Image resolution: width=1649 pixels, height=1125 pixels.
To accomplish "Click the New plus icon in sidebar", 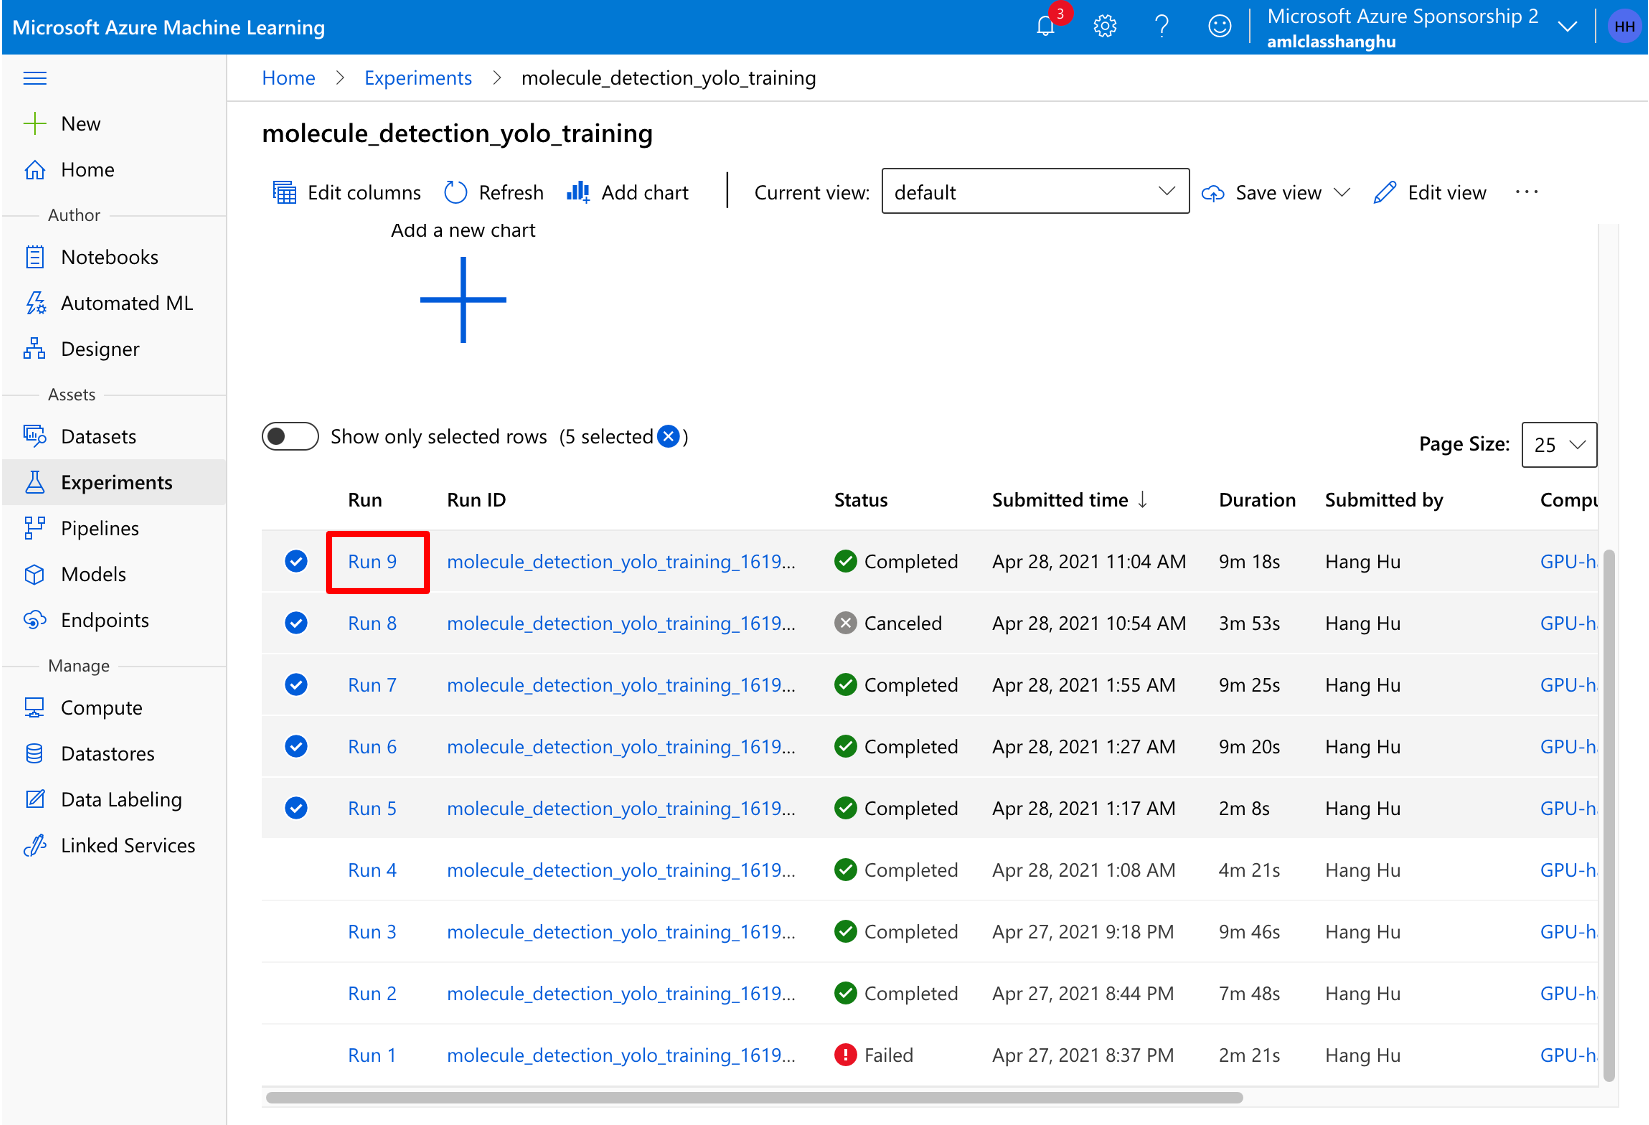I will [x=35, y=124].
